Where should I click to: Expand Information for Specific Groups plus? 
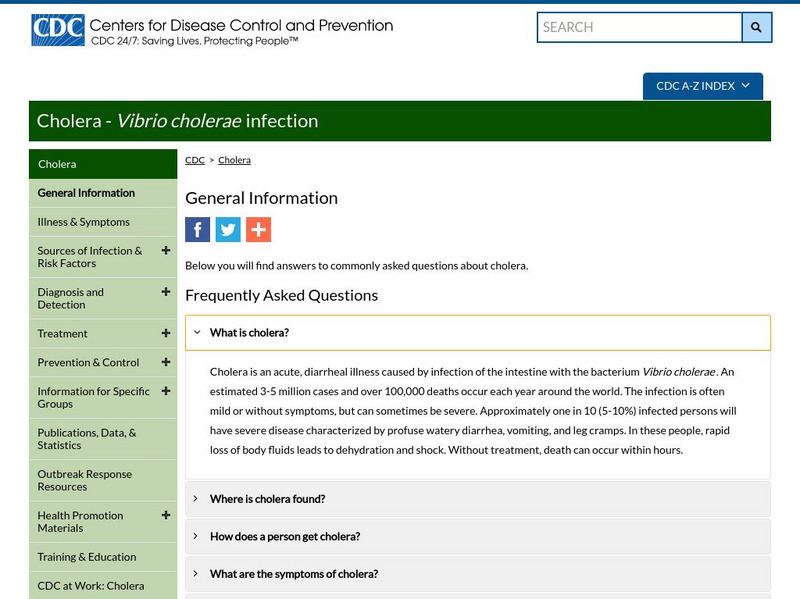(x=166, y=391)
